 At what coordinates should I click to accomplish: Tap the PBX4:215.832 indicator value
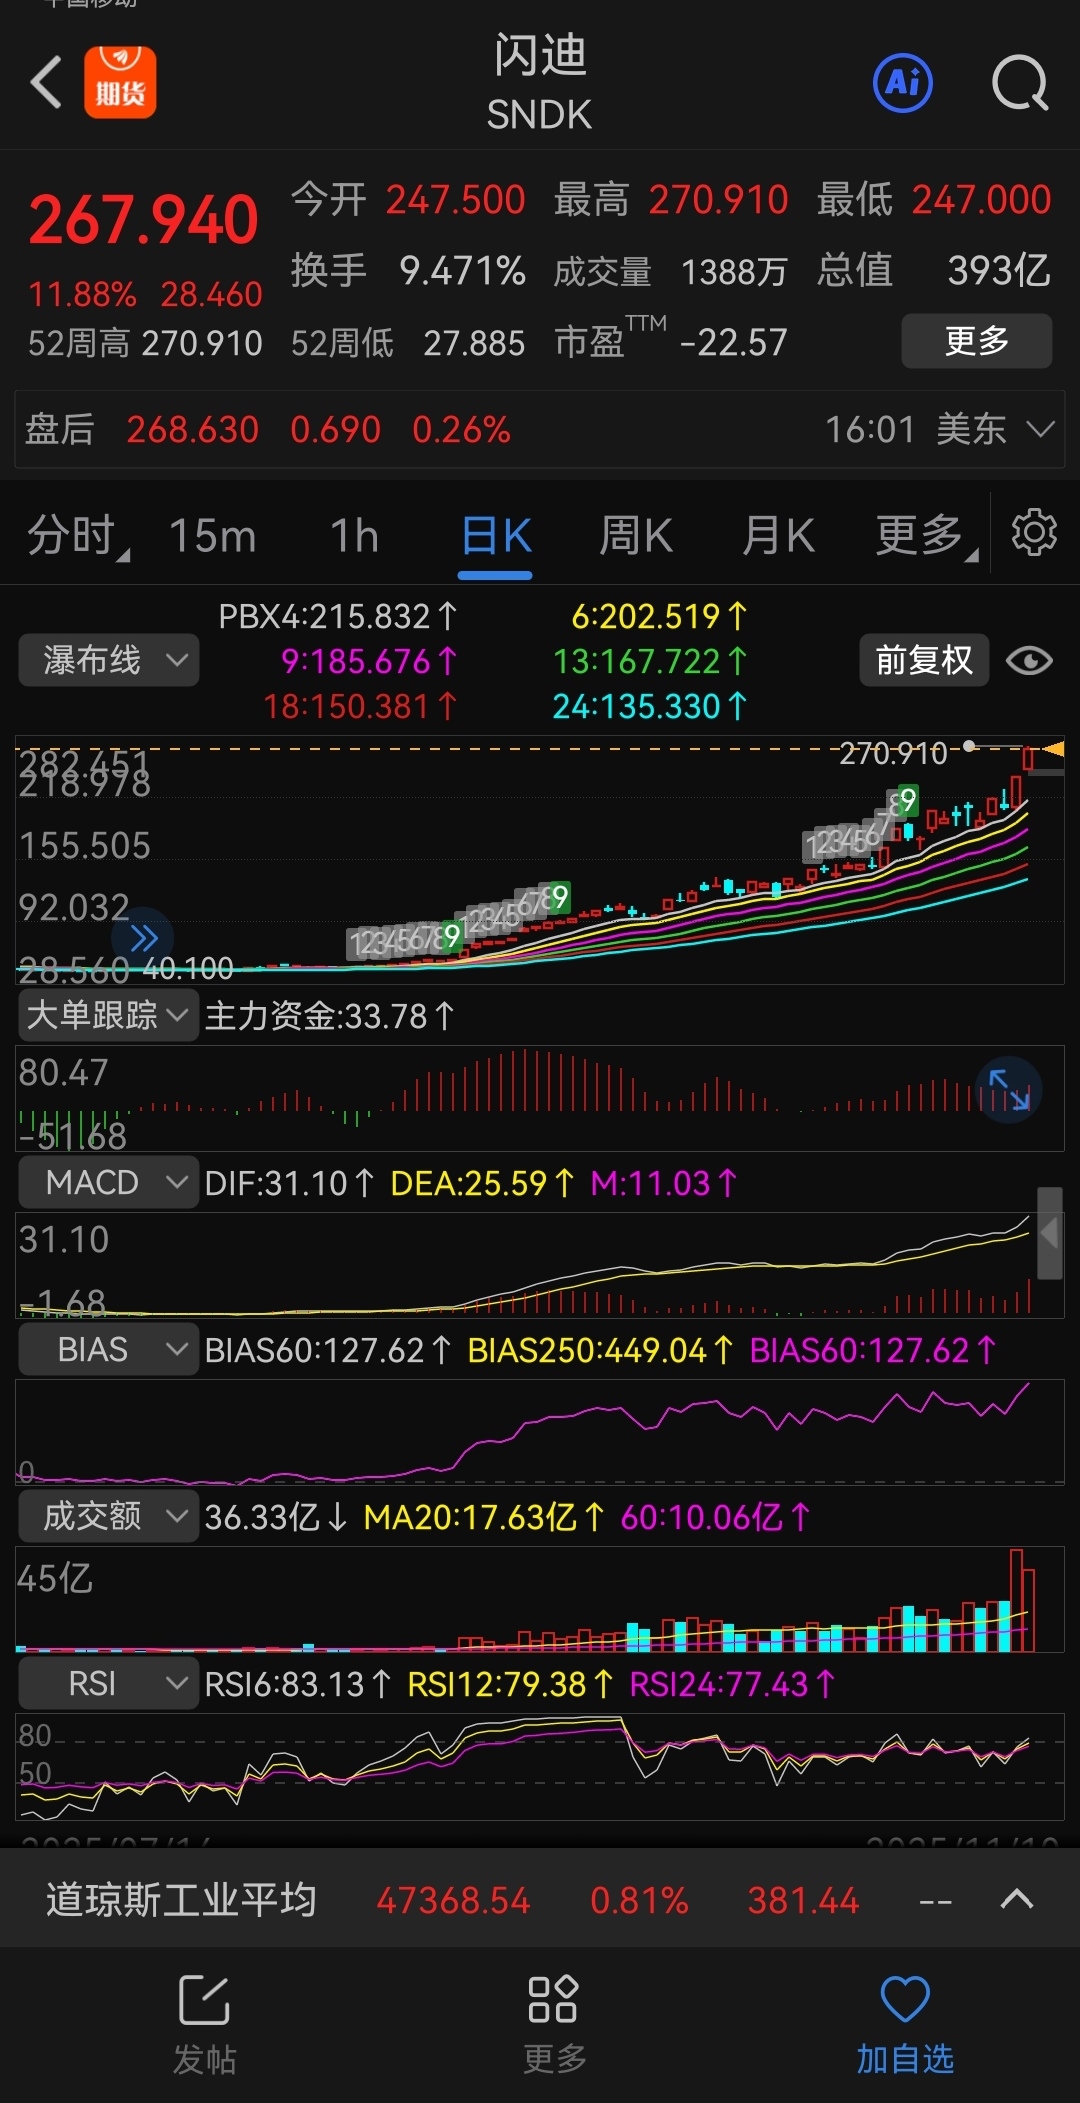[x=338, y=616]
